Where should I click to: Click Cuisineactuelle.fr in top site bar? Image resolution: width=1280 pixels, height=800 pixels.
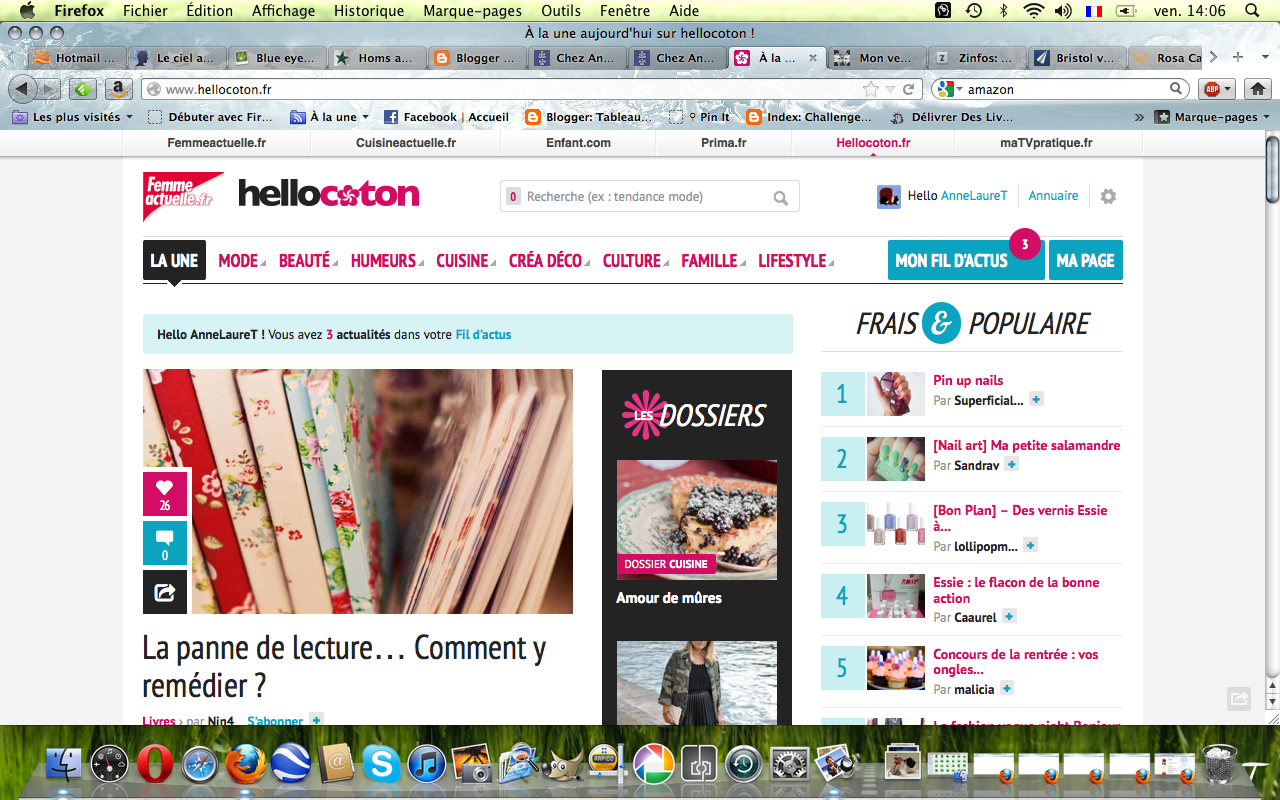click(x=406, y=143)
